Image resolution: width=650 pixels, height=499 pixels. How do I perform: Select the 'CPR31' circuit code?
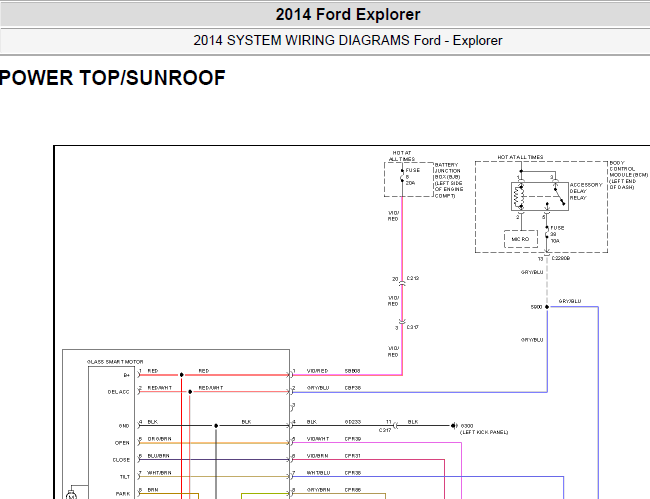click(353, 455)
